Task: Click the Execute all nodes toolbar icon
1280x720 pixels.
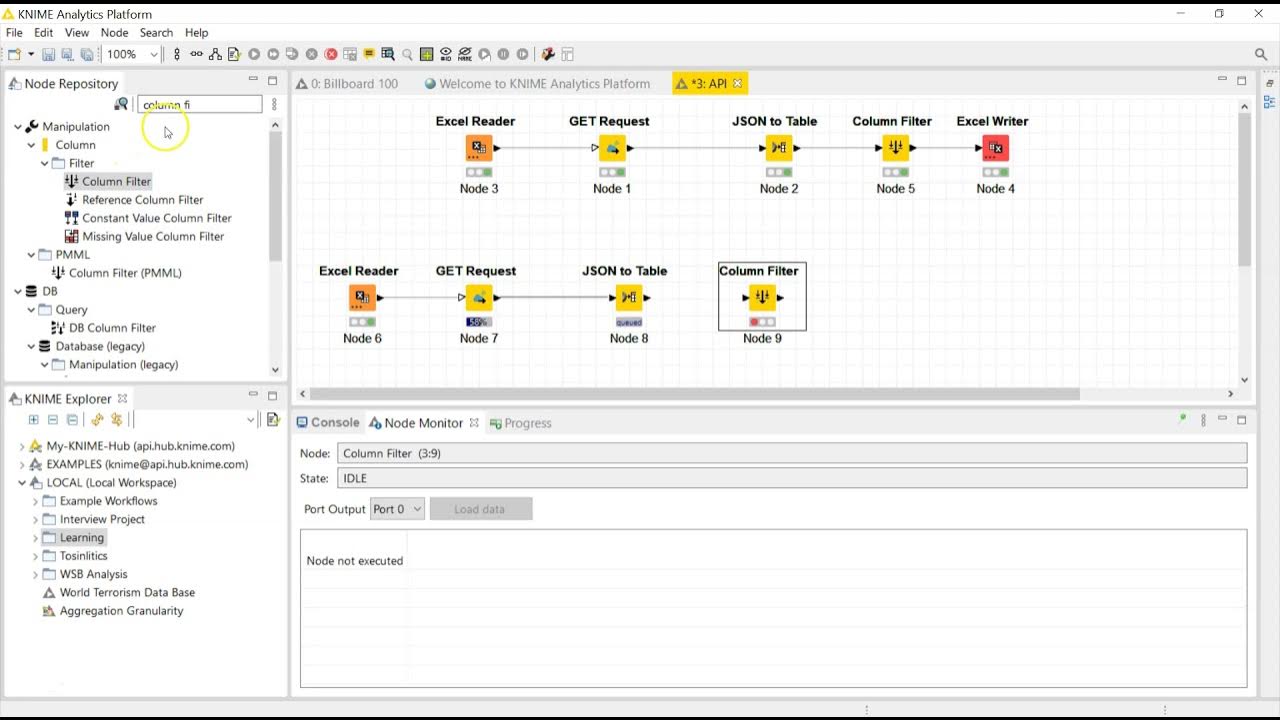Action: 273,54
